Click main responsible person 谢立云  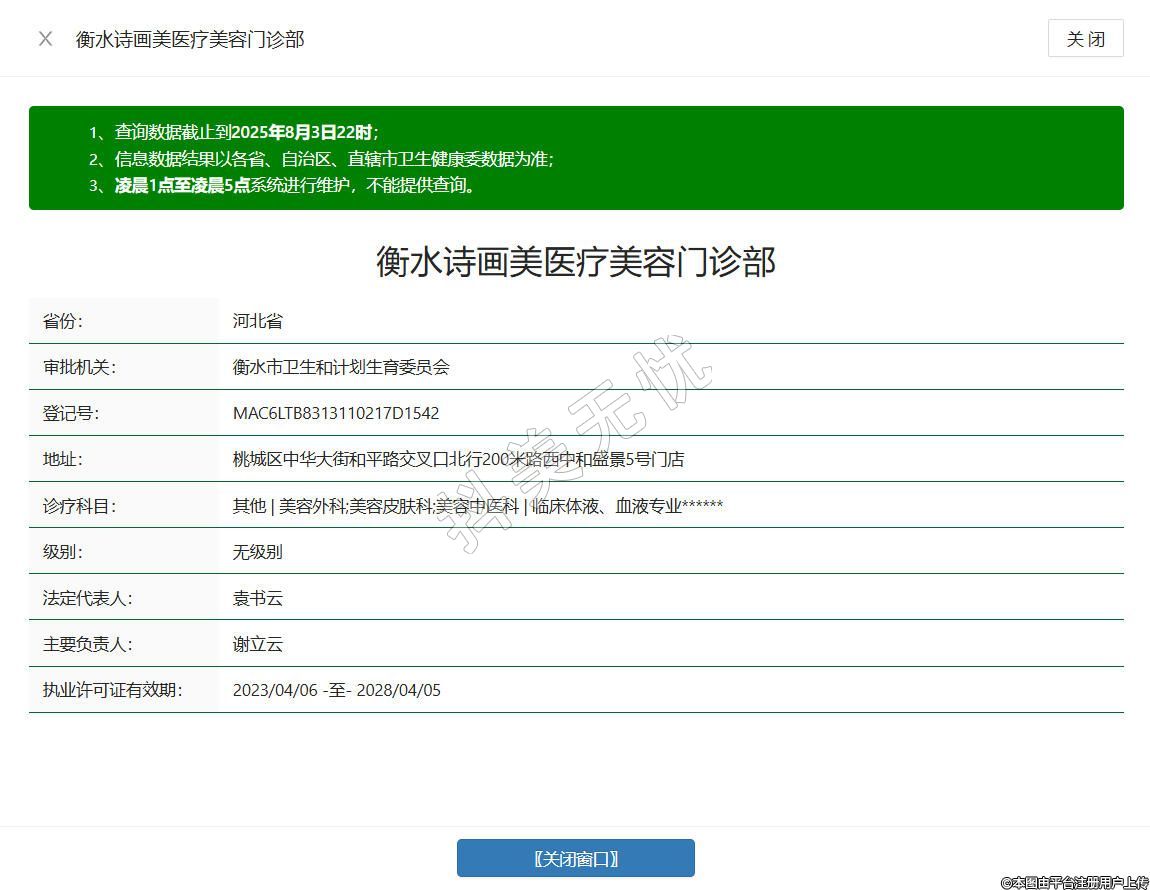(258, 644)
